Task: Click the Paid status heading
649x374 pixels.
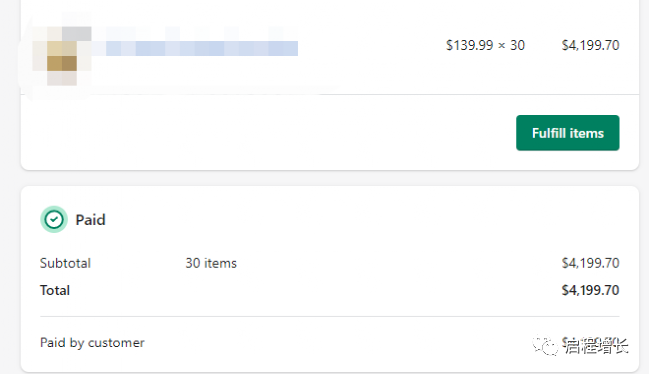Action: [90, 220]
